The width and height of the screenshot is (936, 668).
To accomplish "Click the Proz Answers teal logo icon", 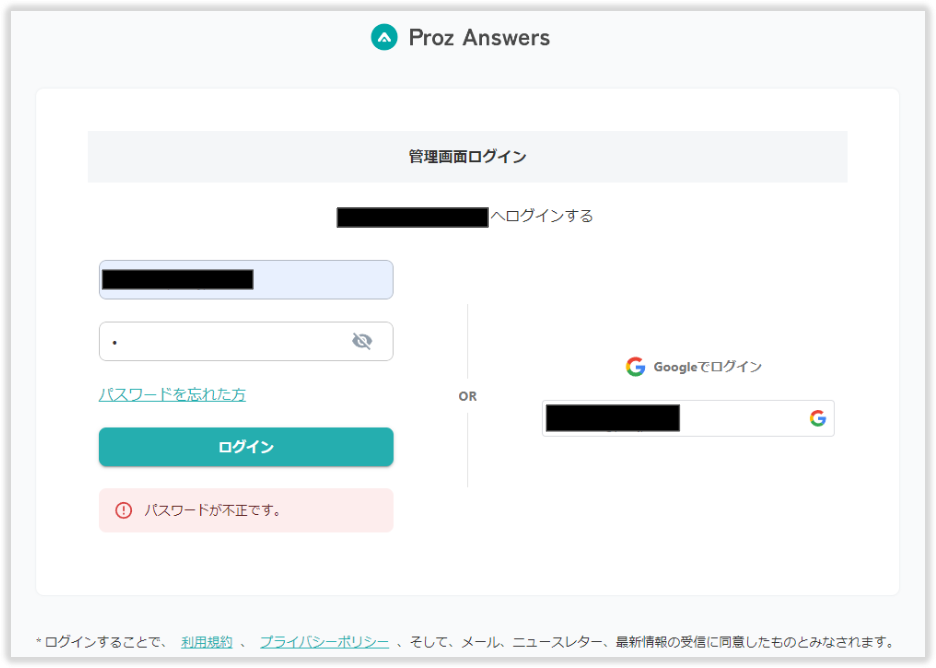I will (384, 38).
